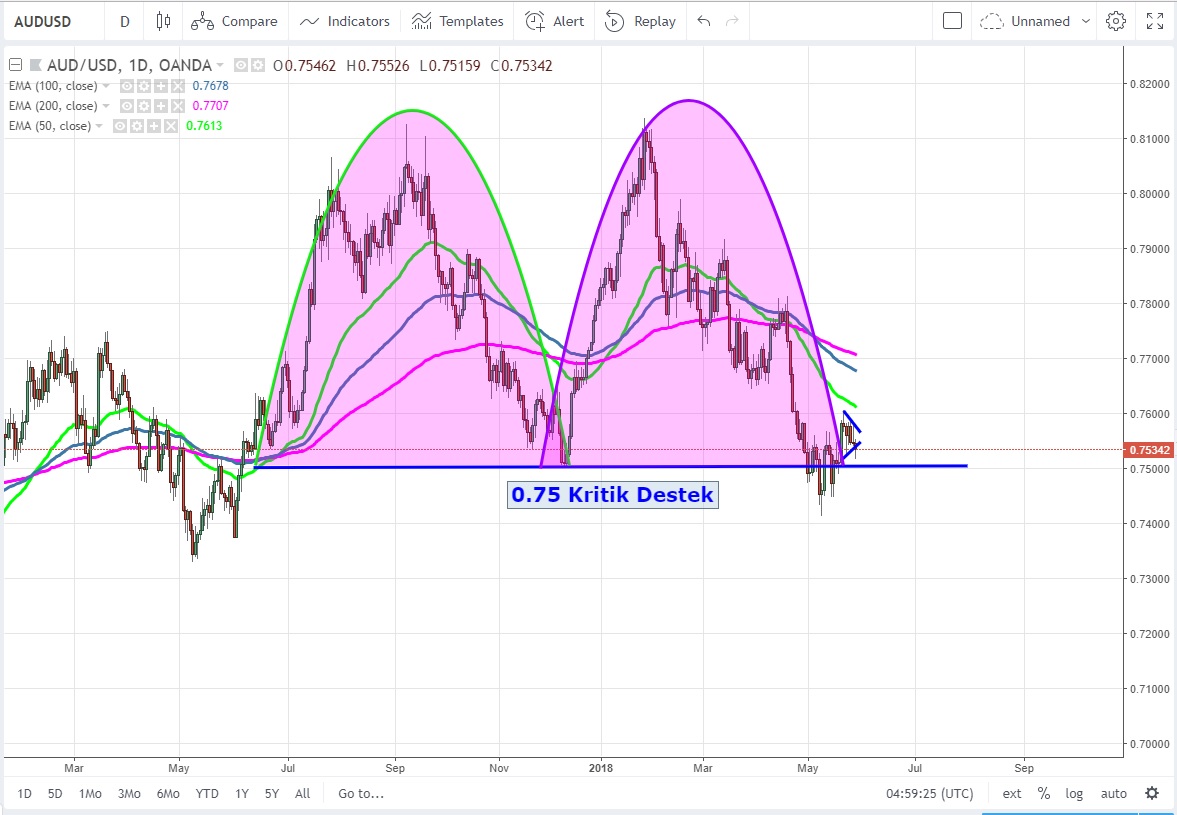Start bar Replay mode
The image size is (1177, 815).
[641, 21]
